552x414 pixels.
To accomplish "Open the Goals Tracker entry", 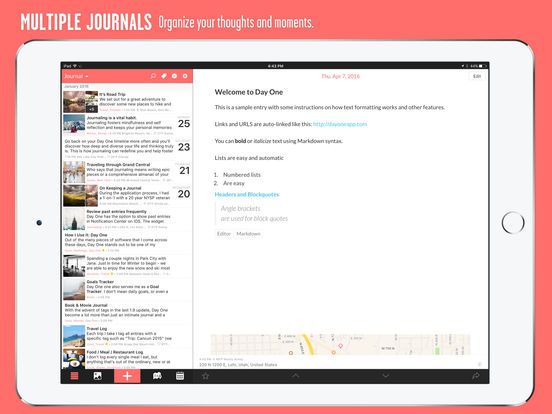I will (x=127, y=289).
